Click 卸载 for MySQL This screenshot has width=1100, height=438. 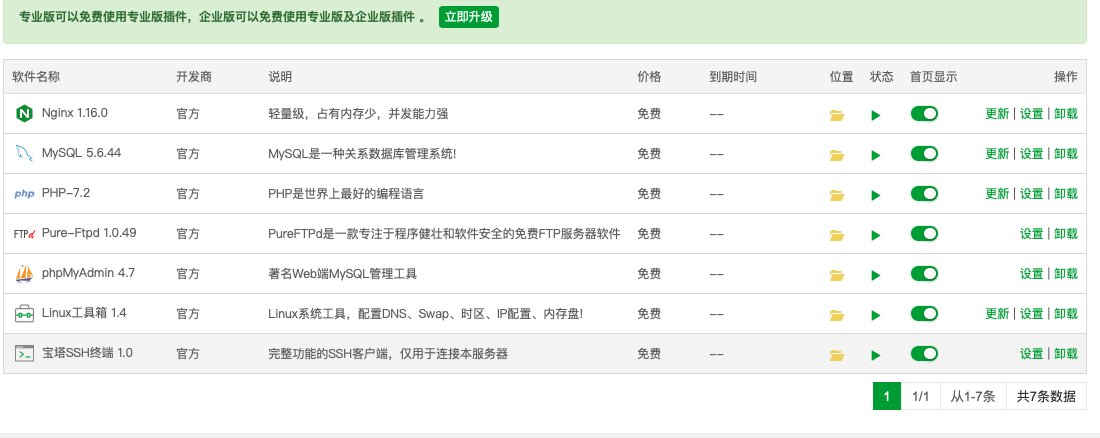click(1066, 154)
